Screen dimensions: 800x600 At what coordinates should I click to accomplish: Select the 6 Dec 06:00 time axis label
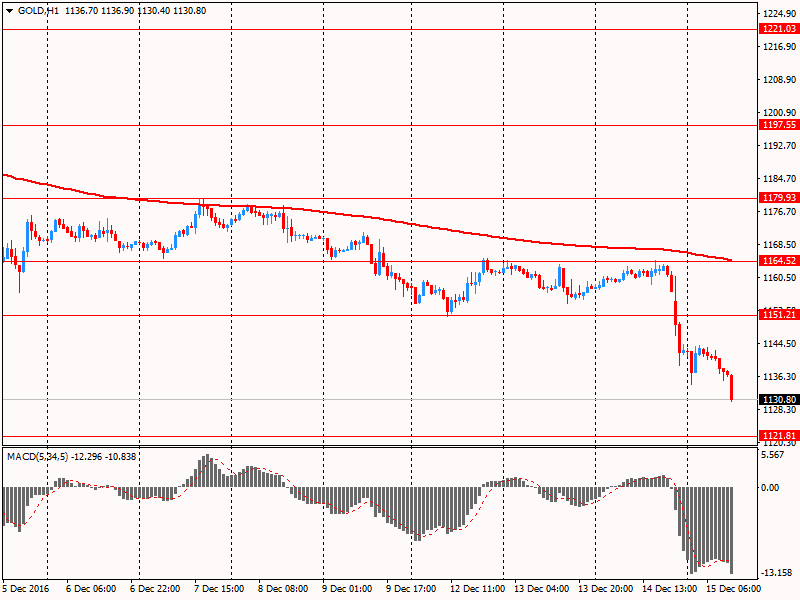pyautogui.click(x=91, y=588)
